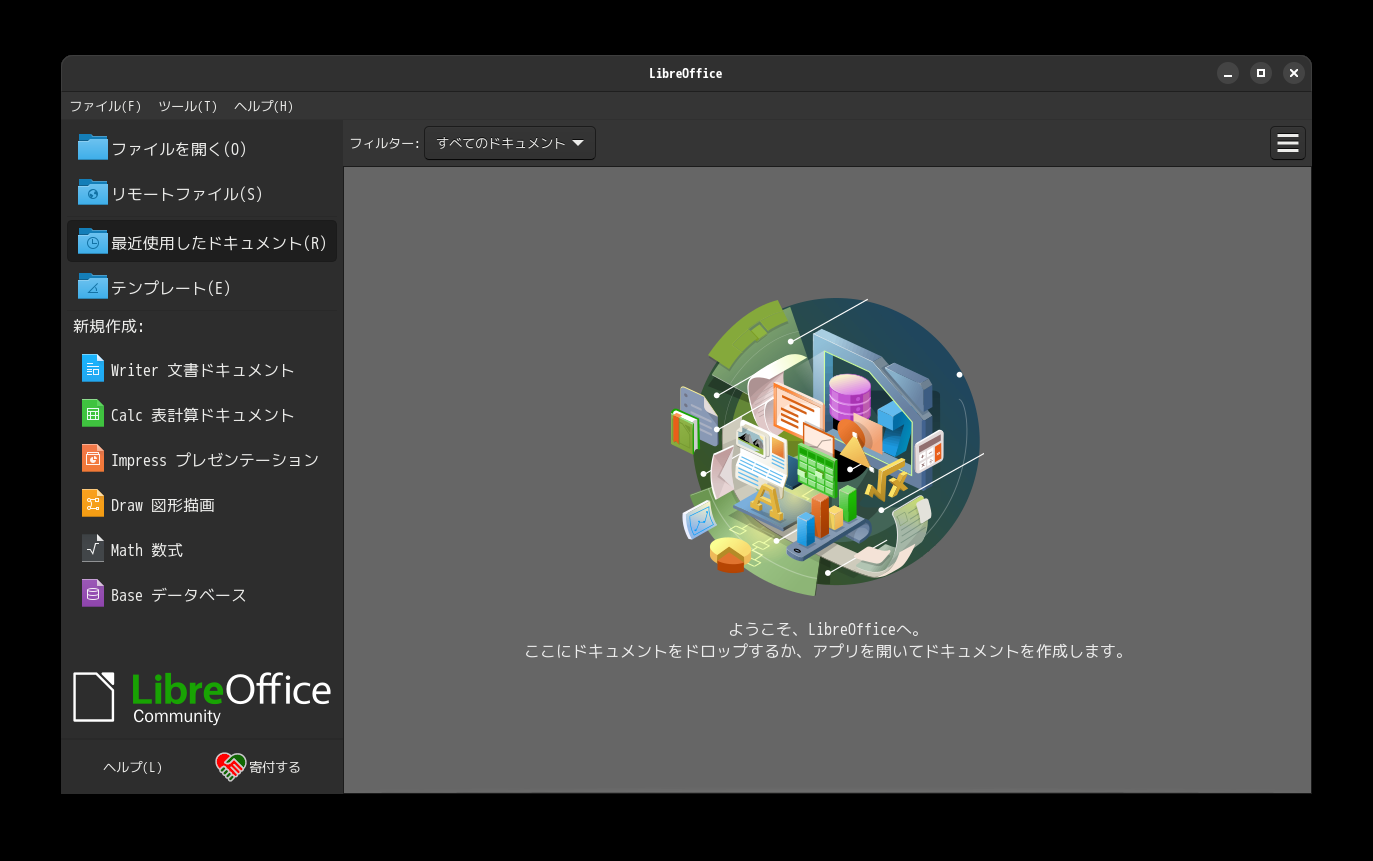Select ファイルを開く(O) button
1373x861 pixels.
tap(202, 148)
